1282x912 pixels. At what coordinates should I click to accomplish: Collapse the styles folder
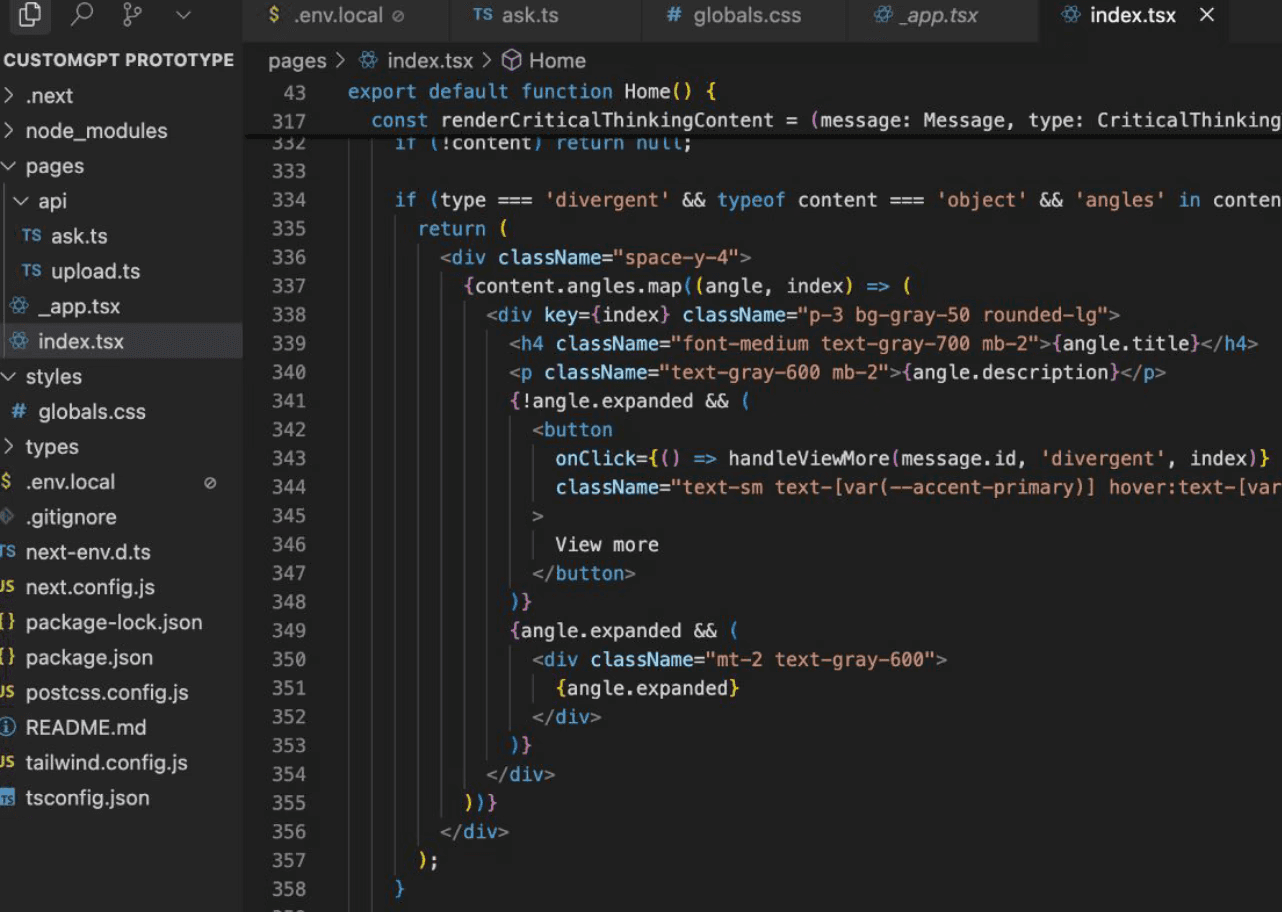53,377
